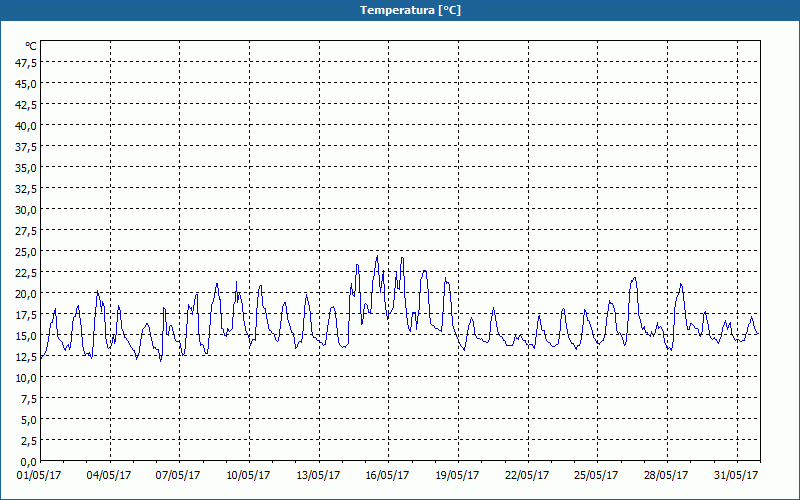This screenshot has height=500, width=800.
Task: Click the 22/05/17 date label
Action: tap(527, 476)
